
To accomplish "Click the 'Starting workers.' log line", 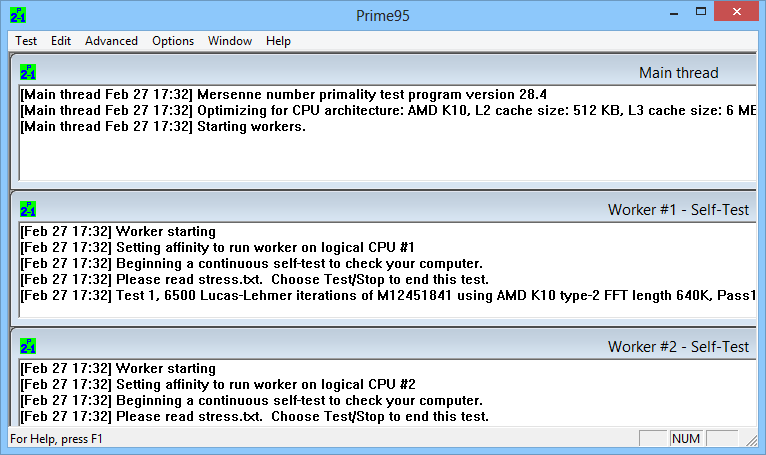I will (163, 127).
